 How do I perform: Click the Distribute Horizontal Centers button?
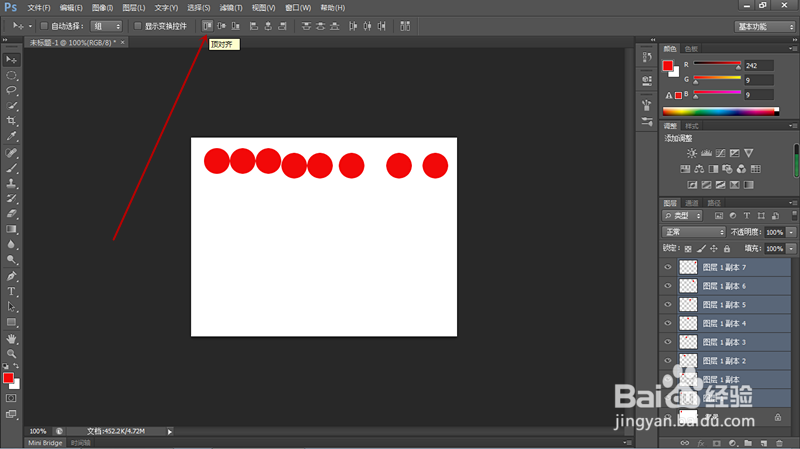367,26
